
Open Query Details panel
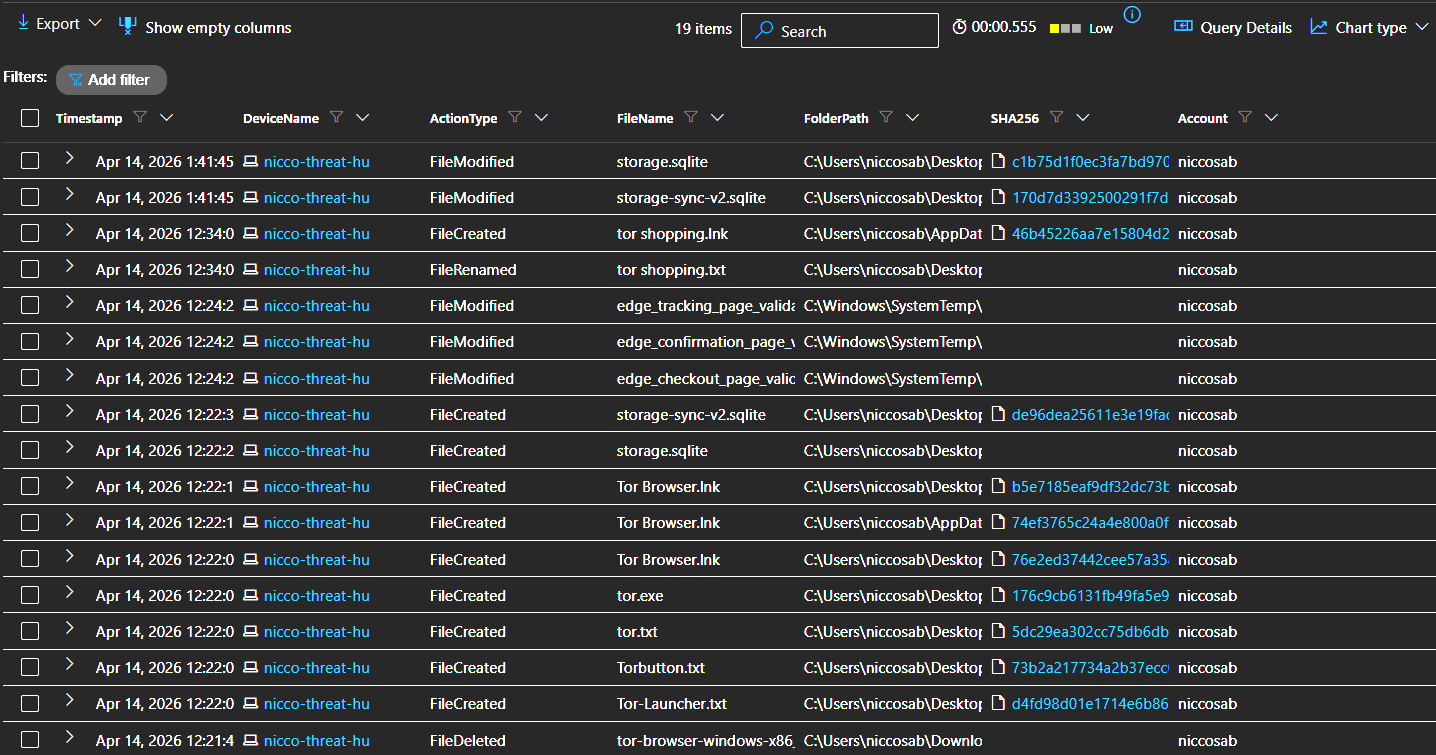click(x=1233, y=28)
